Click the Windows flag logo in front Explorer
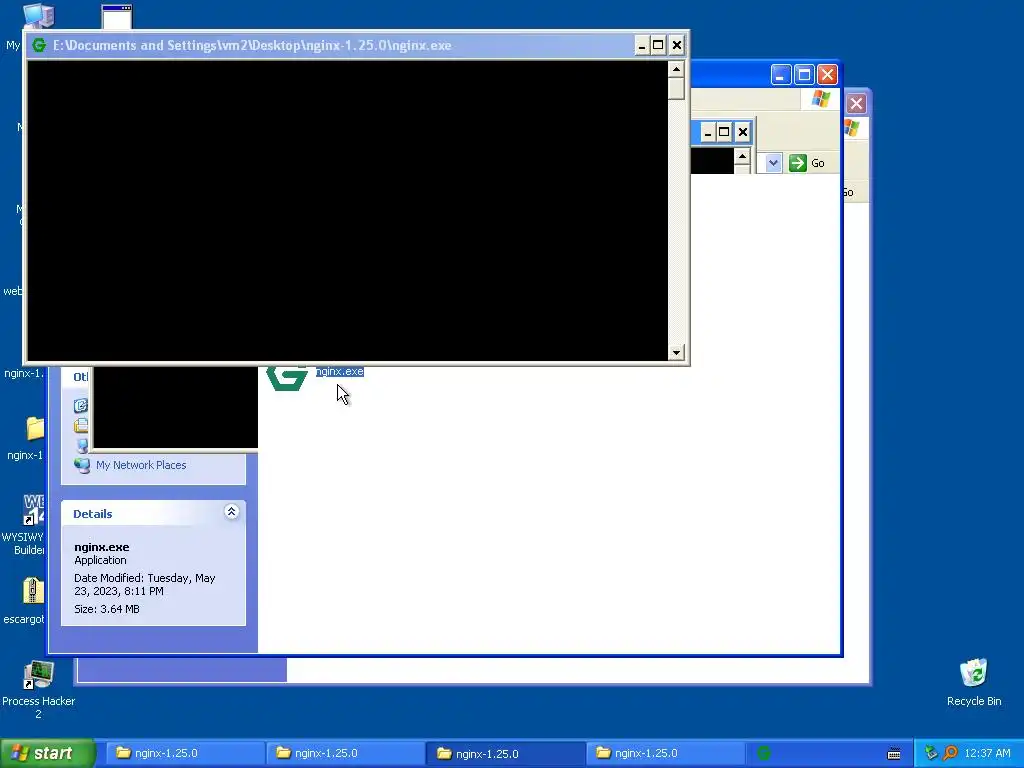1024x768 pixels. coord(821,99)
